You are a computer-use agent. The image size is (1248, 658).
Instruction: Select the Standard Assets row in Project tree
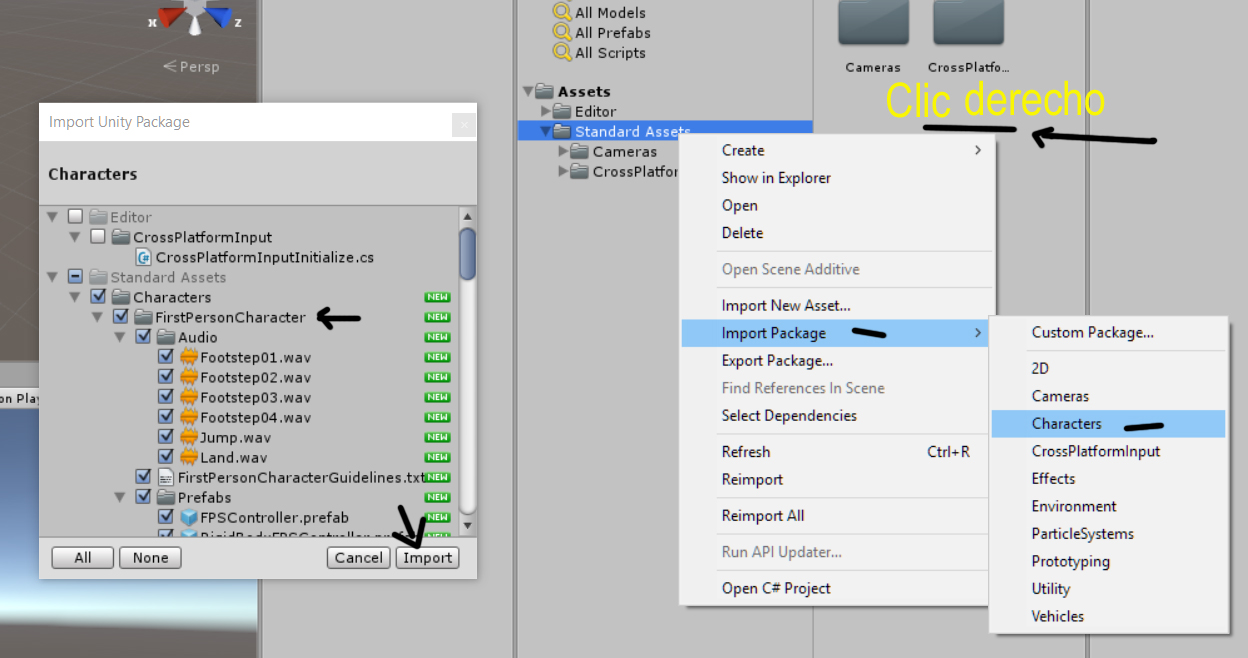(665, 131)
